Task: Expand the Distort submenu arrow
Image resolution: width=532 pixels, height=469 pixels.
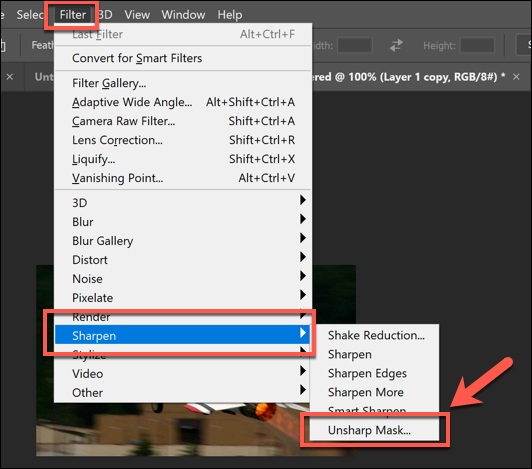Action: coord(303,257)
